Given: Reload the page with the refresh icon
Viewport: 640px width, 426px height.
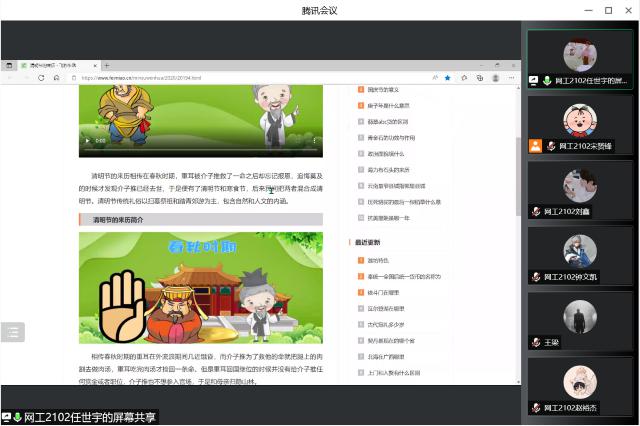Looking at the screenshot, I should point(41,78).
